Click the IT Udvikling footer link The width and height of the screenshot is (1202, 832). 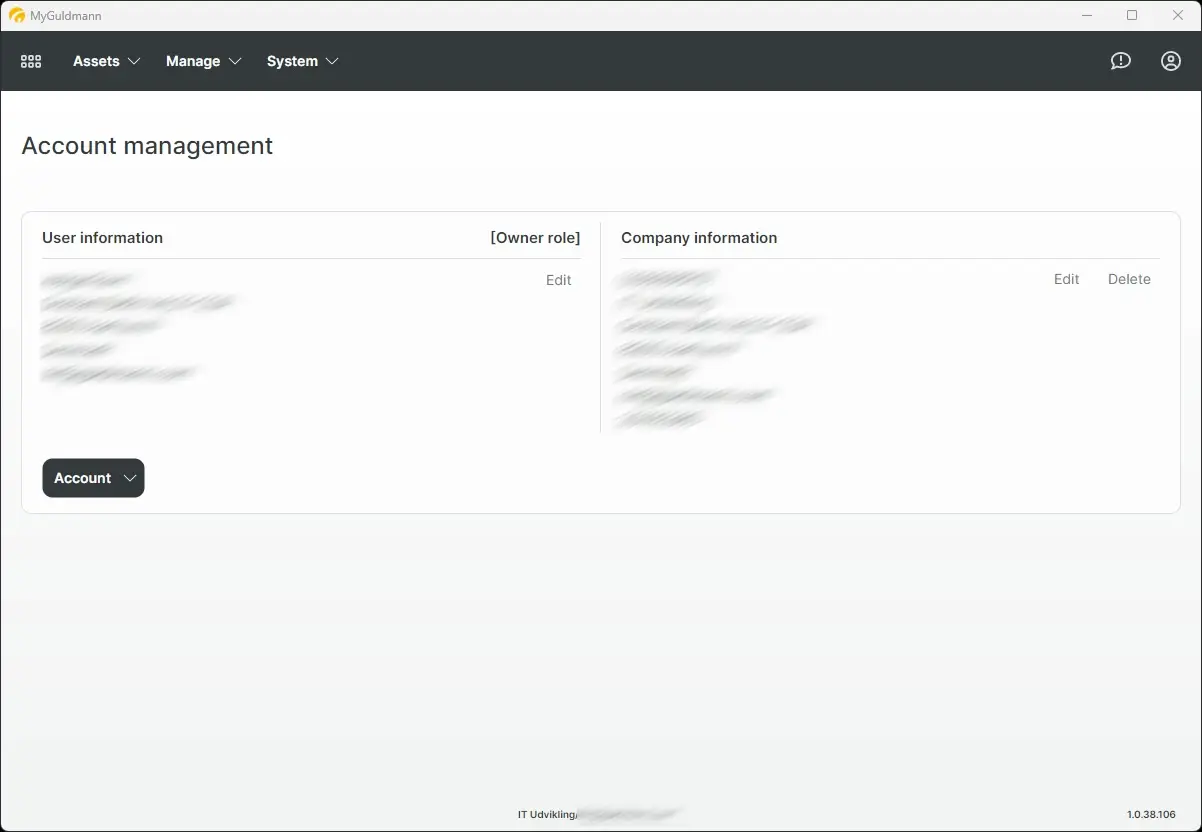[546, 814]
